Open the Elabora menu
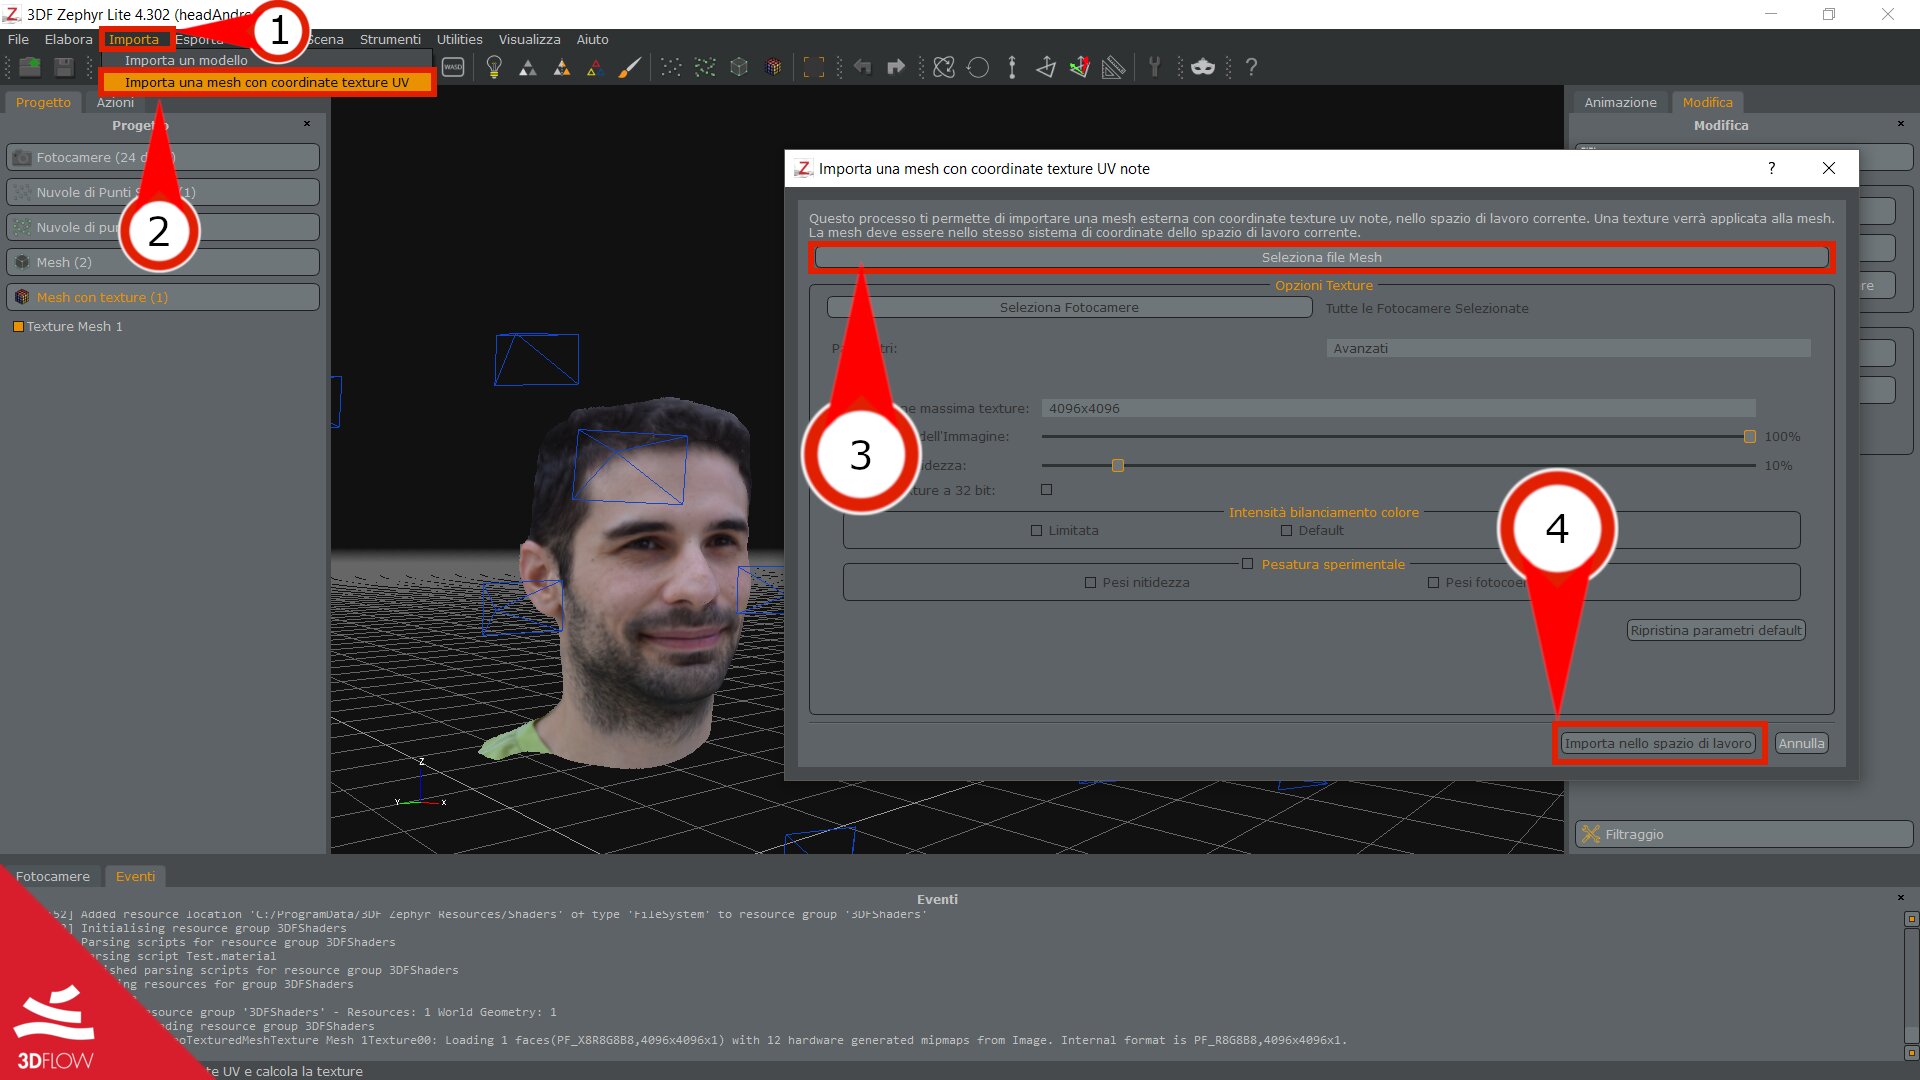1920x1080 pixels. point(68,39)
